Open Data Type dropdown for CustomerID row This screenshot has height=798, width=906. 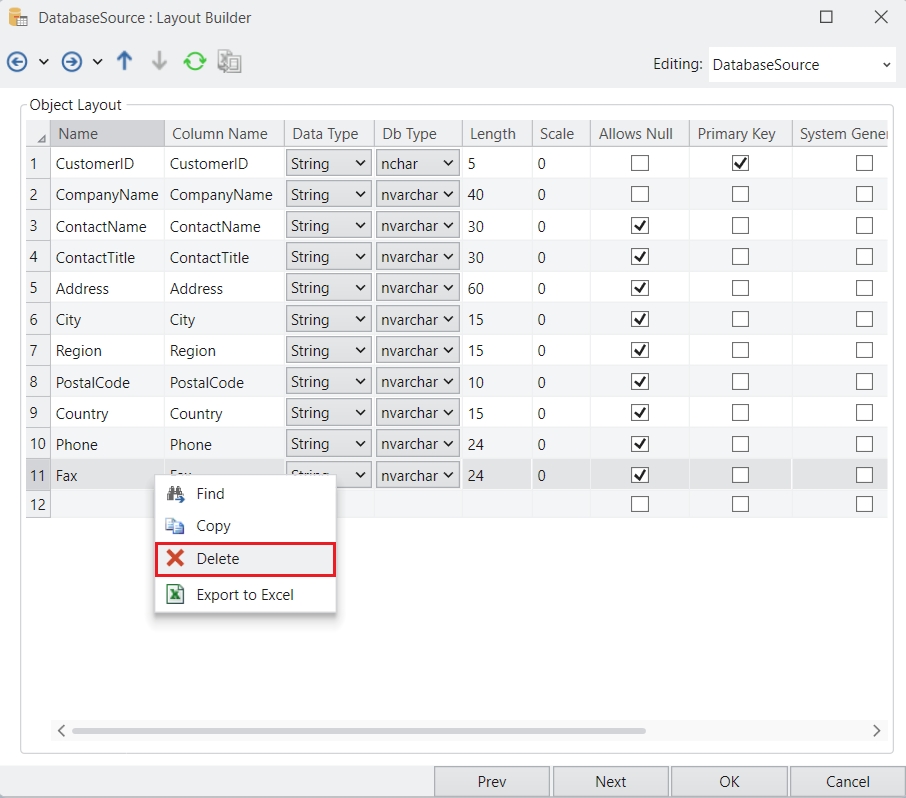click(328, 163)
